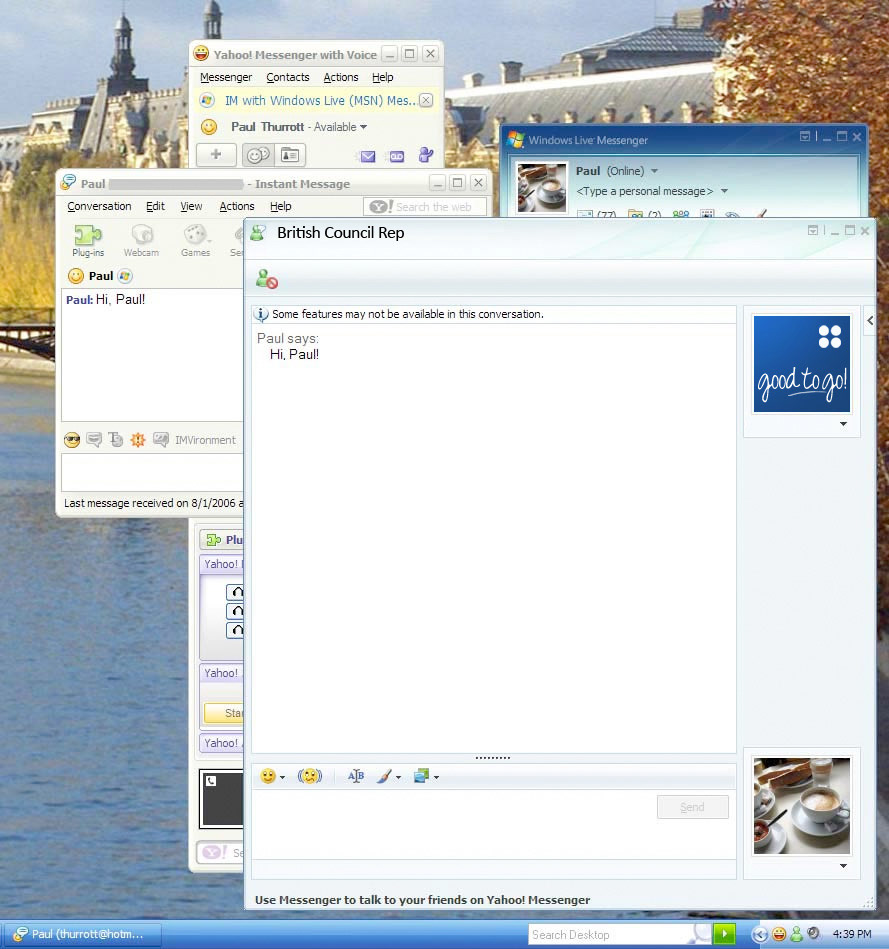Open voicemail icon in Yahoo Messenger
This screenshot has height=949, width=889.
[397, 157]
